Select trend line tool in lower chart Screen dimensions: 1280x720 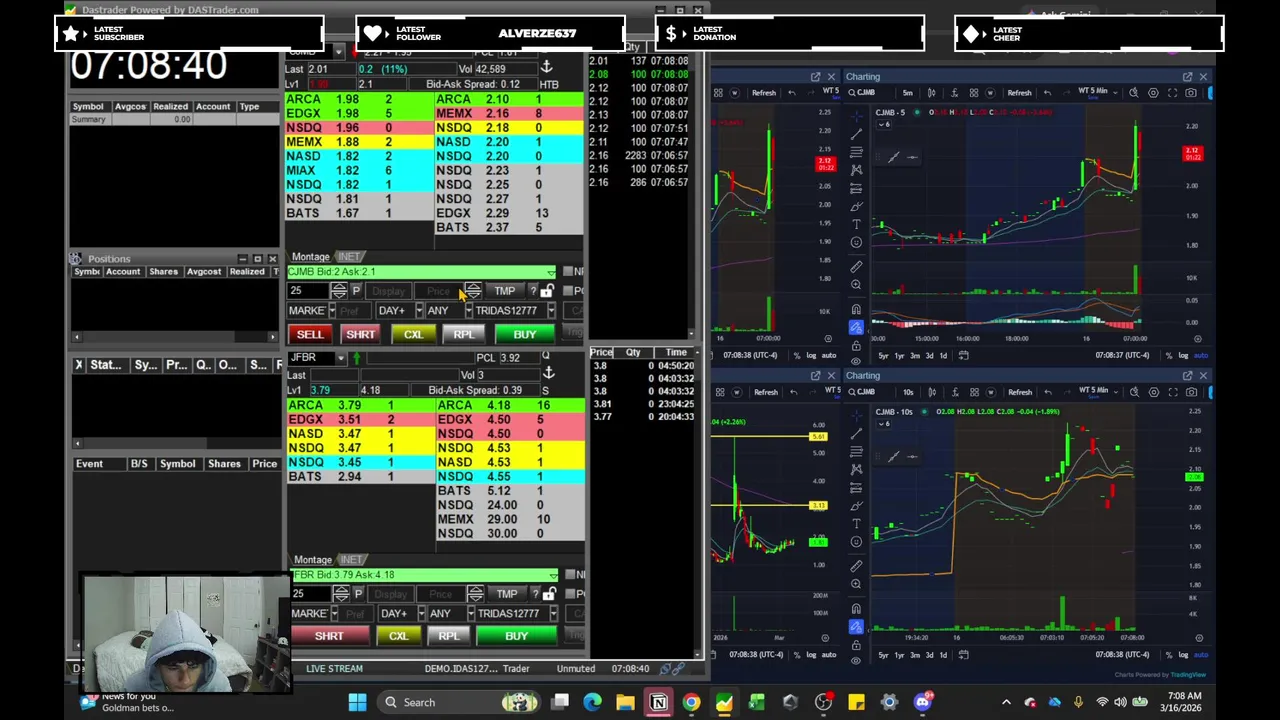pyautogui.click(x=856, y=433)
